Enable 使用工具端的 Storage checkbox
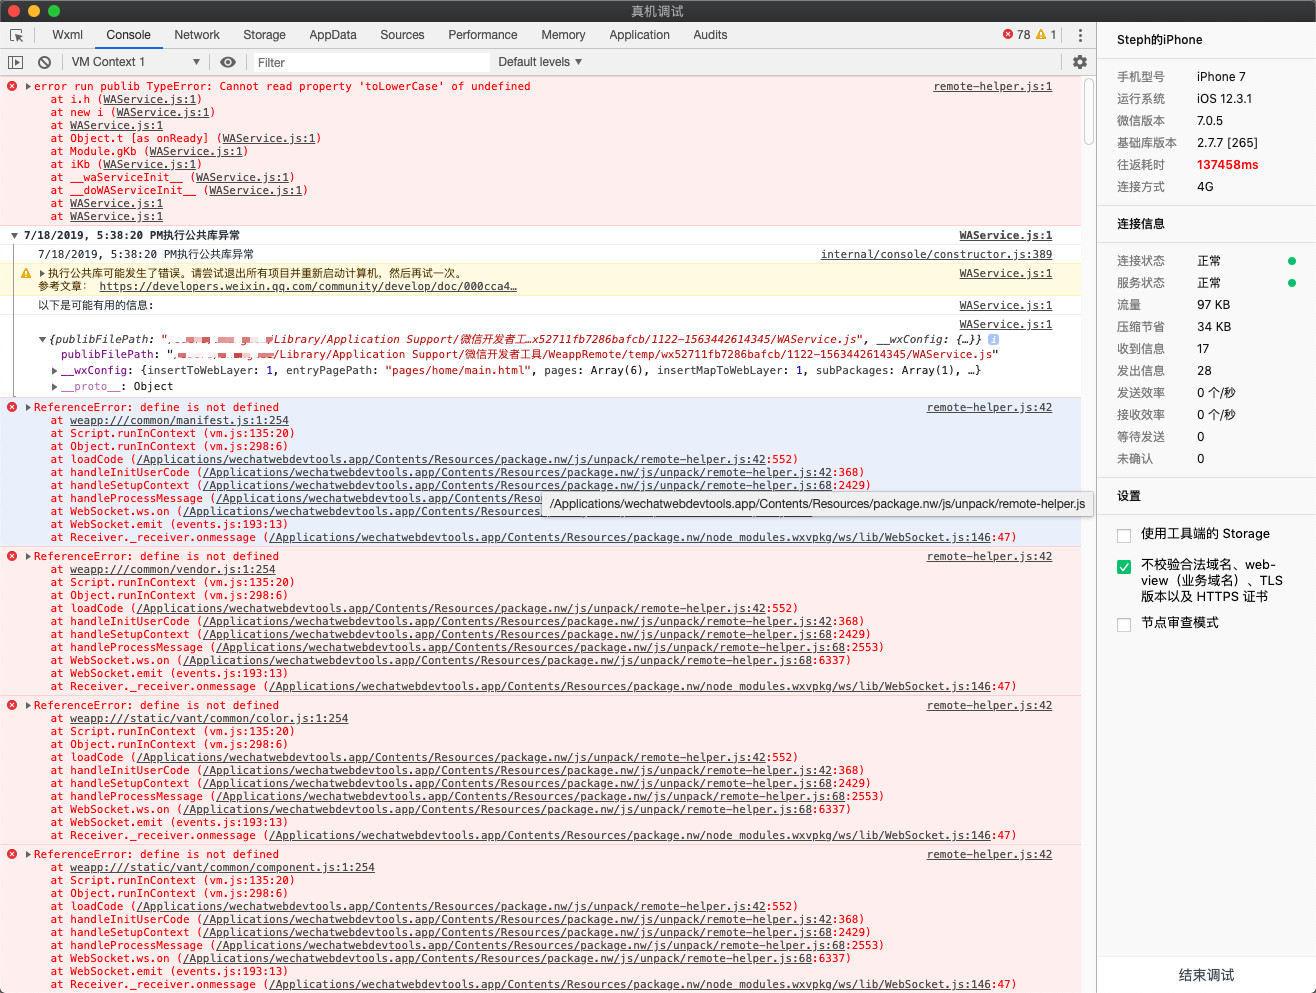This screenshot has width=1316, height=993. (x=1124, y=535)
